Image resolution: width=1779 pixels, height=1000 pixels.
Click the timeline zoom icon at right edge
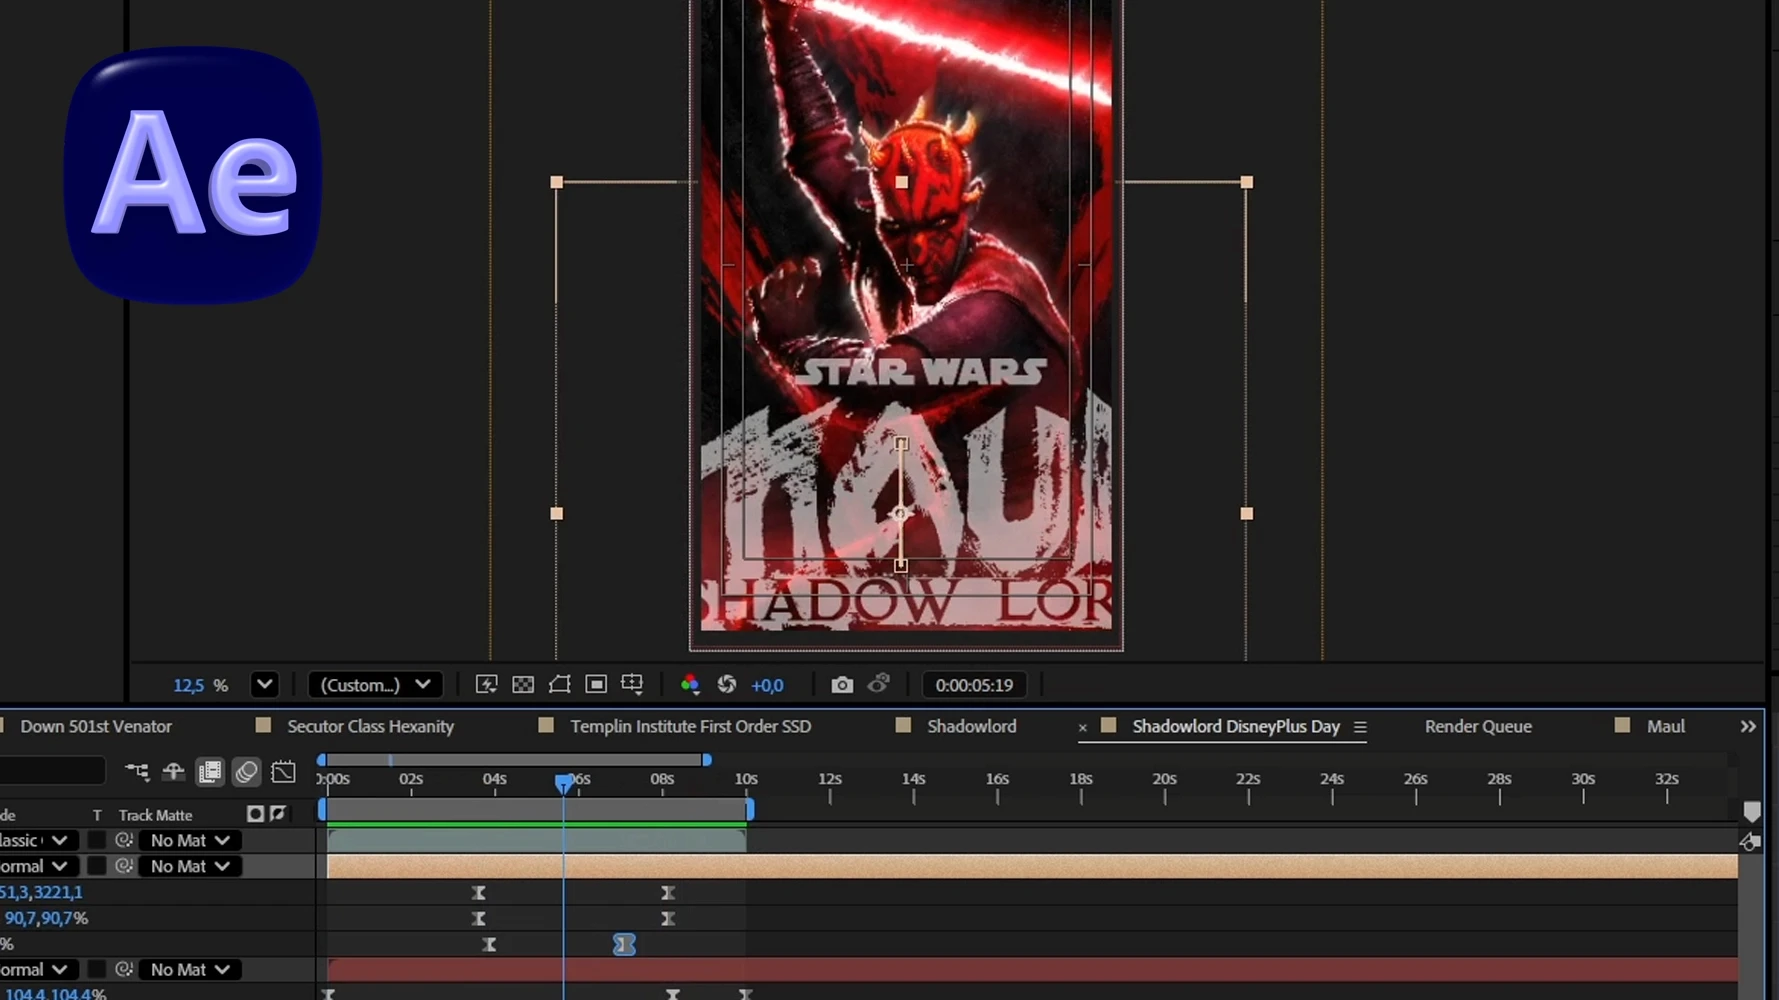[1750, 842]
